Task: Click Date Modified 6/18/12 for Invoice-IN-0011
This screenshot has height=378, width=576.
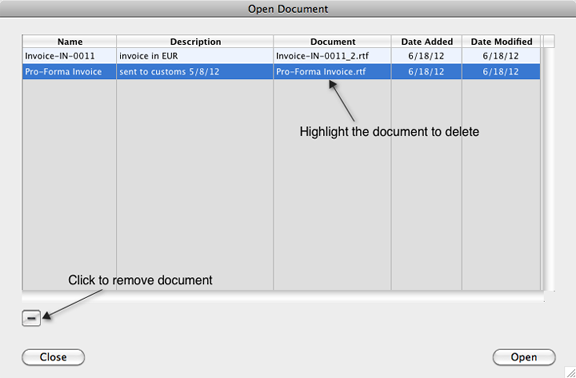Action: coord(501,56)
